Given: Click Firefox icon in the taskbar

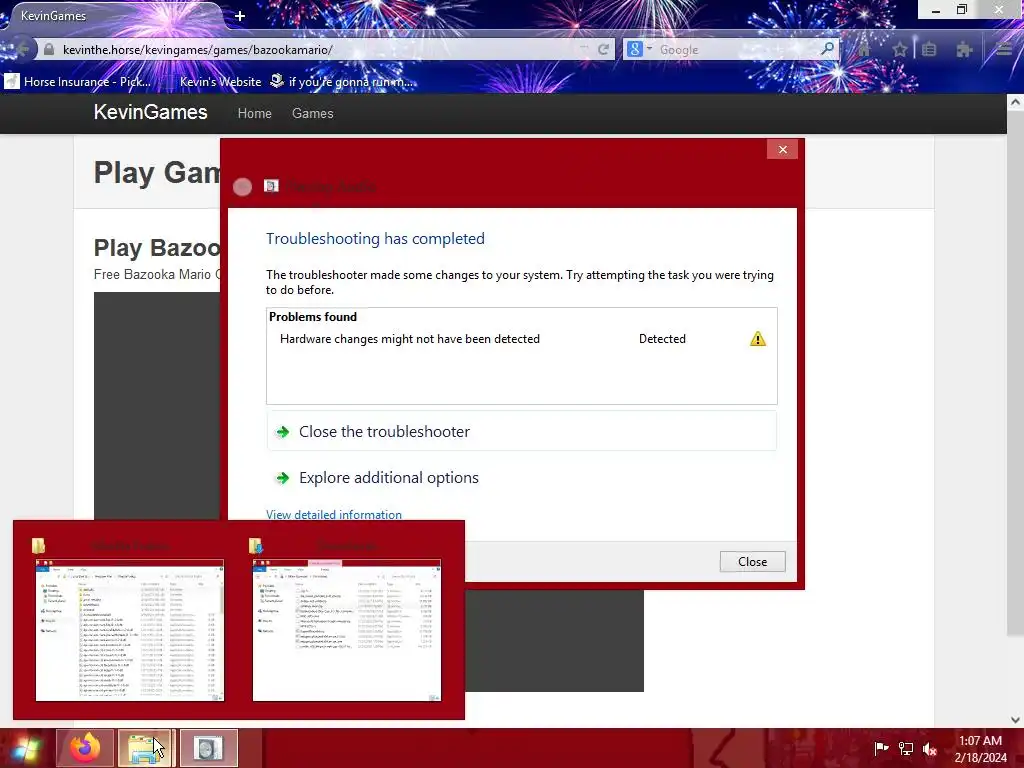Looking at the screenshot, I should point(85,748).
